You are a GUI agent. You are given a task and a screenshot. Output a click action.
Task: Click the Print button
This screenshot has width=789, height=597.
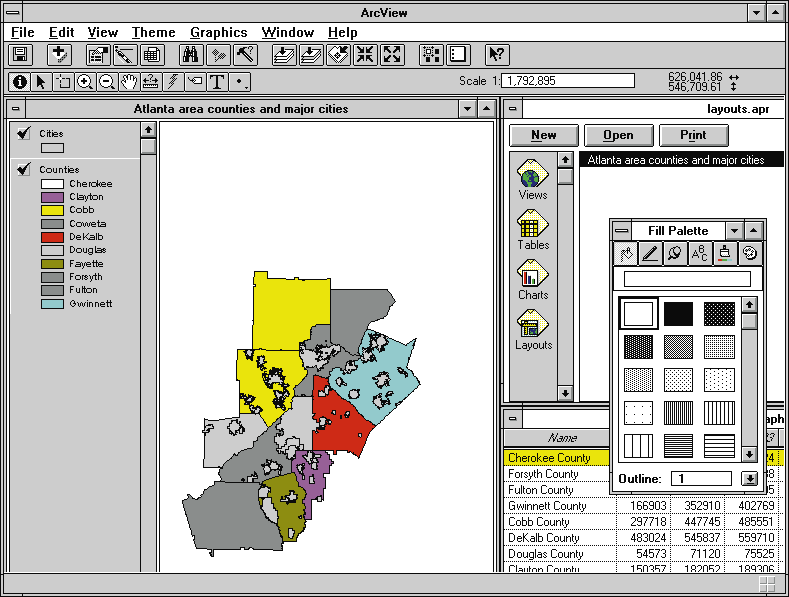pos(692,135)
